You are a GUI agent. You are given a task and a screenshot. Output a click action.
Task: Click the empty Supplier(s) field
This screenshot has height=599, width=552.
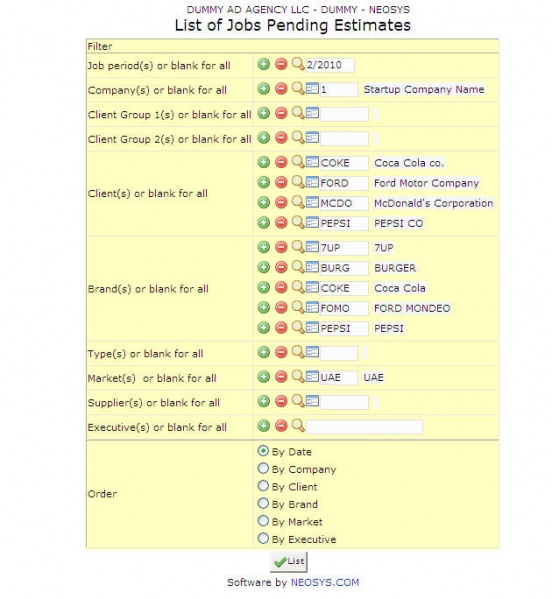[x=344, y=402]
